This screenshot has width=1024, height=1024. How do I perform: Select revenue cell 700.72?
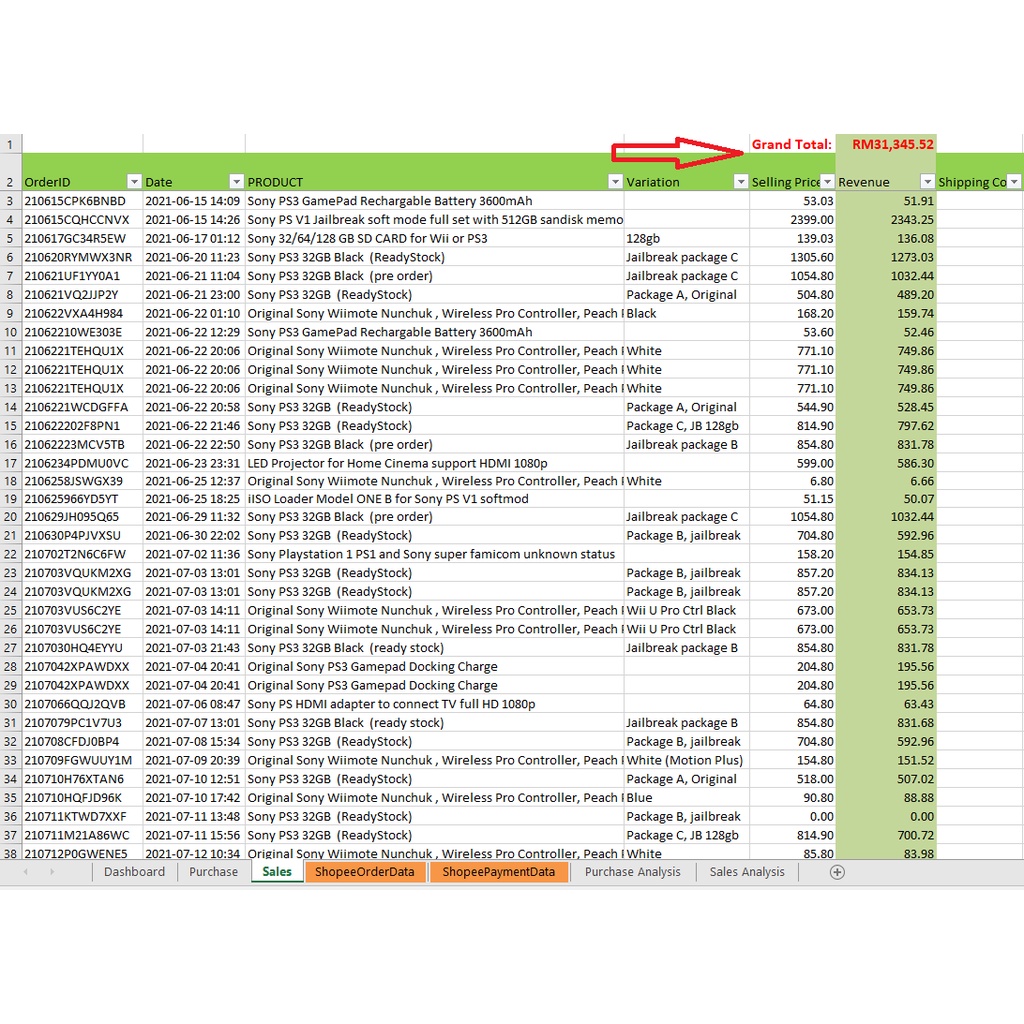(x=886, y=835)
